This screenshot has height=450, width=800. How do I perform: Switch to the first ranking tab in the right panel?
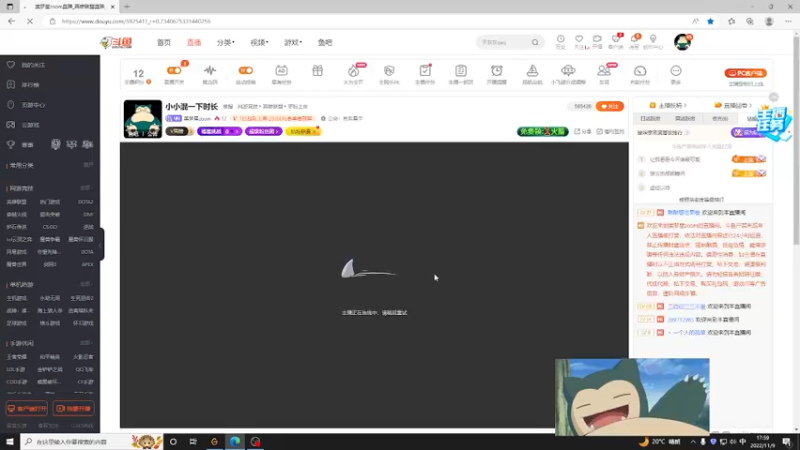click(x=650, y=118)
